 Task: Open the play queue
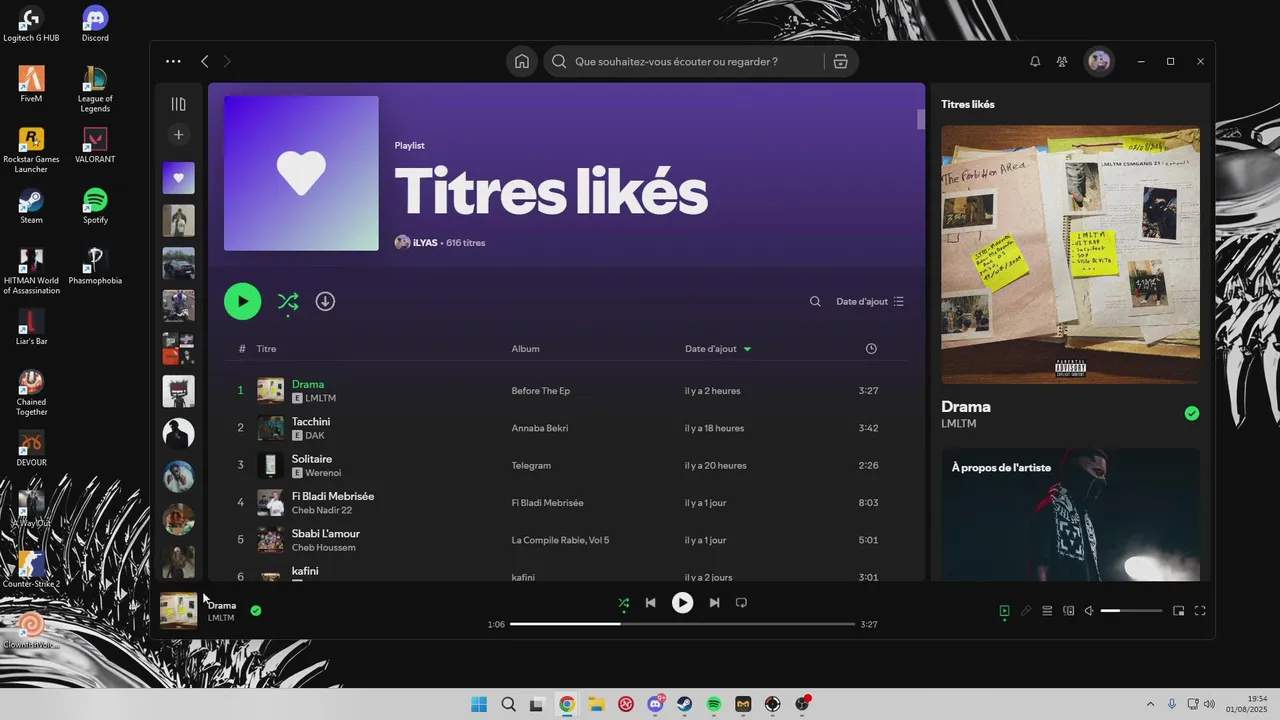click(x=1047, y=611)
